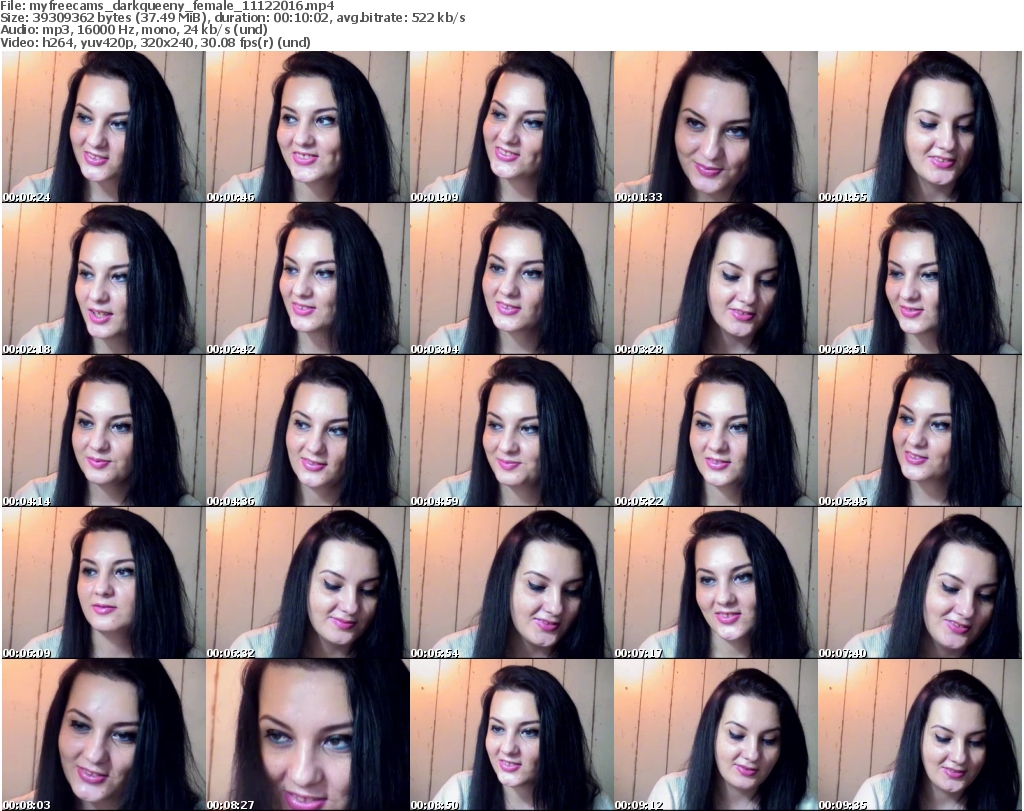This screenshot has width=1024, height=811.
Task: Pick the 00:06:09 preview frame
Action: click(103, 583)
